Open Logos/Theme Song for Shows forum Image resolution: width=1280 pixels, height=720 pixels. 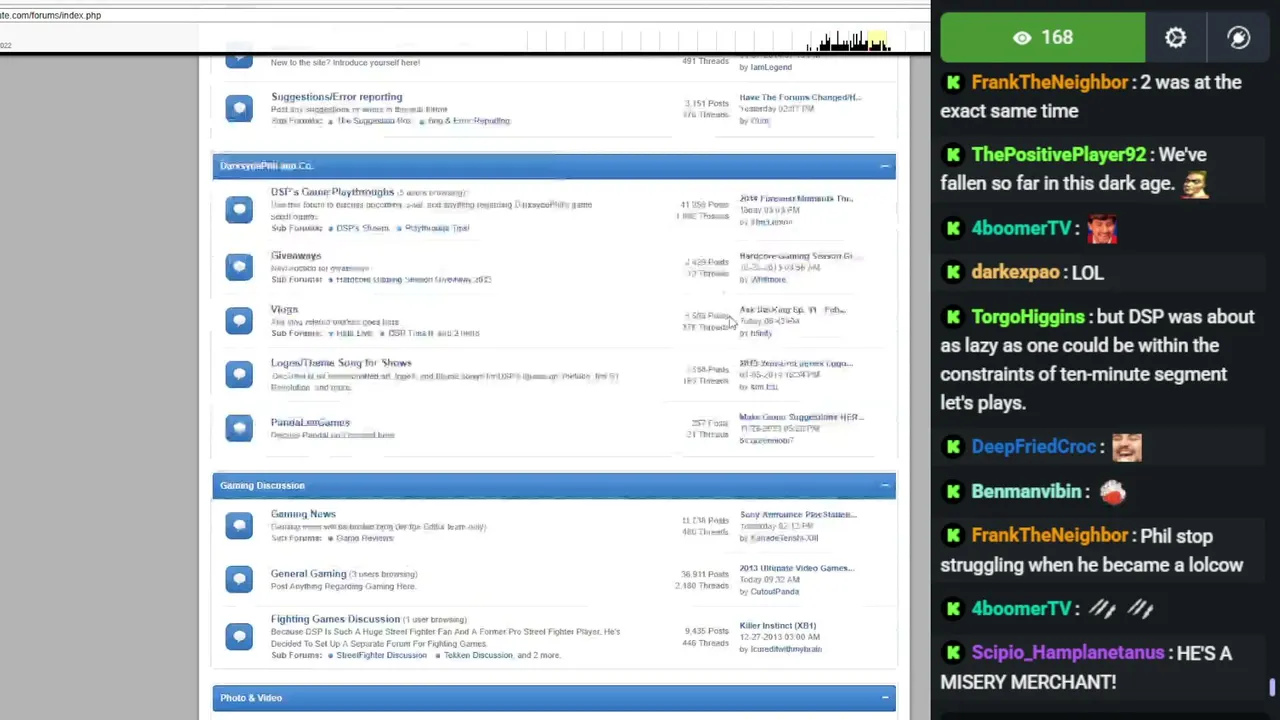pyautogui.click(x=341, y=363)
